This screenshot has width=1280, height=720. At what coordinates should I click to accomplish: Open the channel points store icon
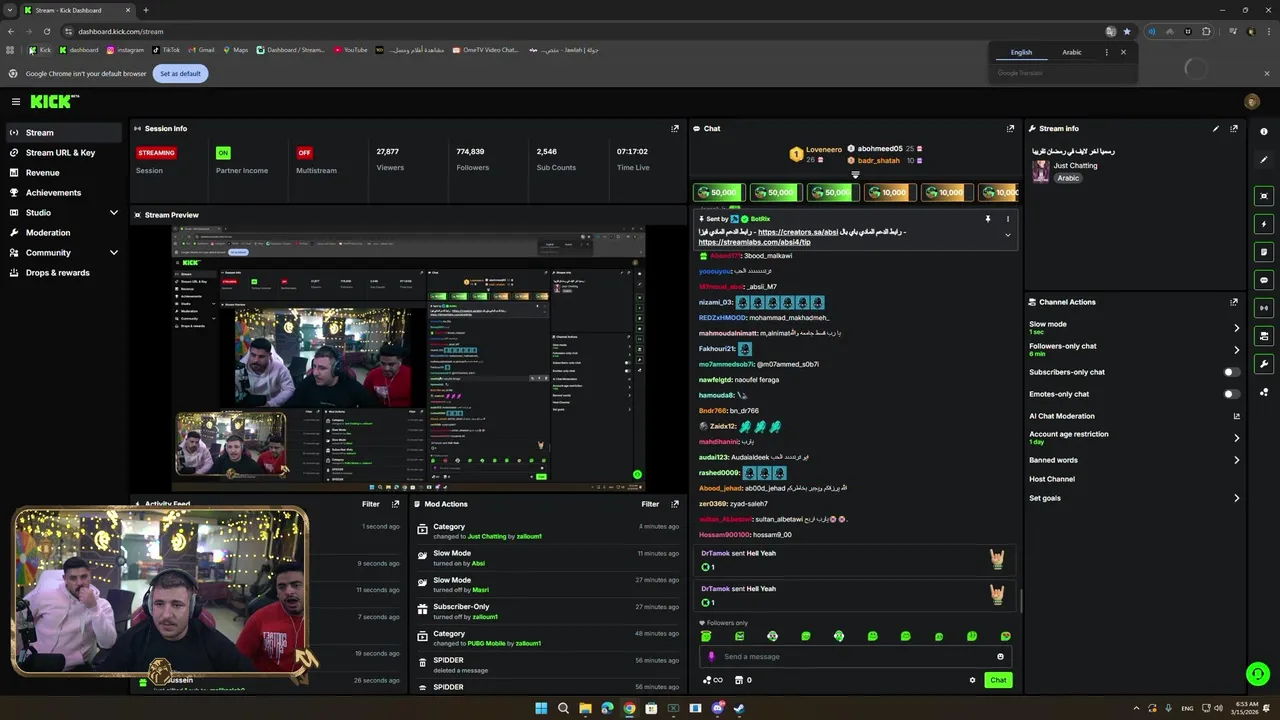coord(739,680)
